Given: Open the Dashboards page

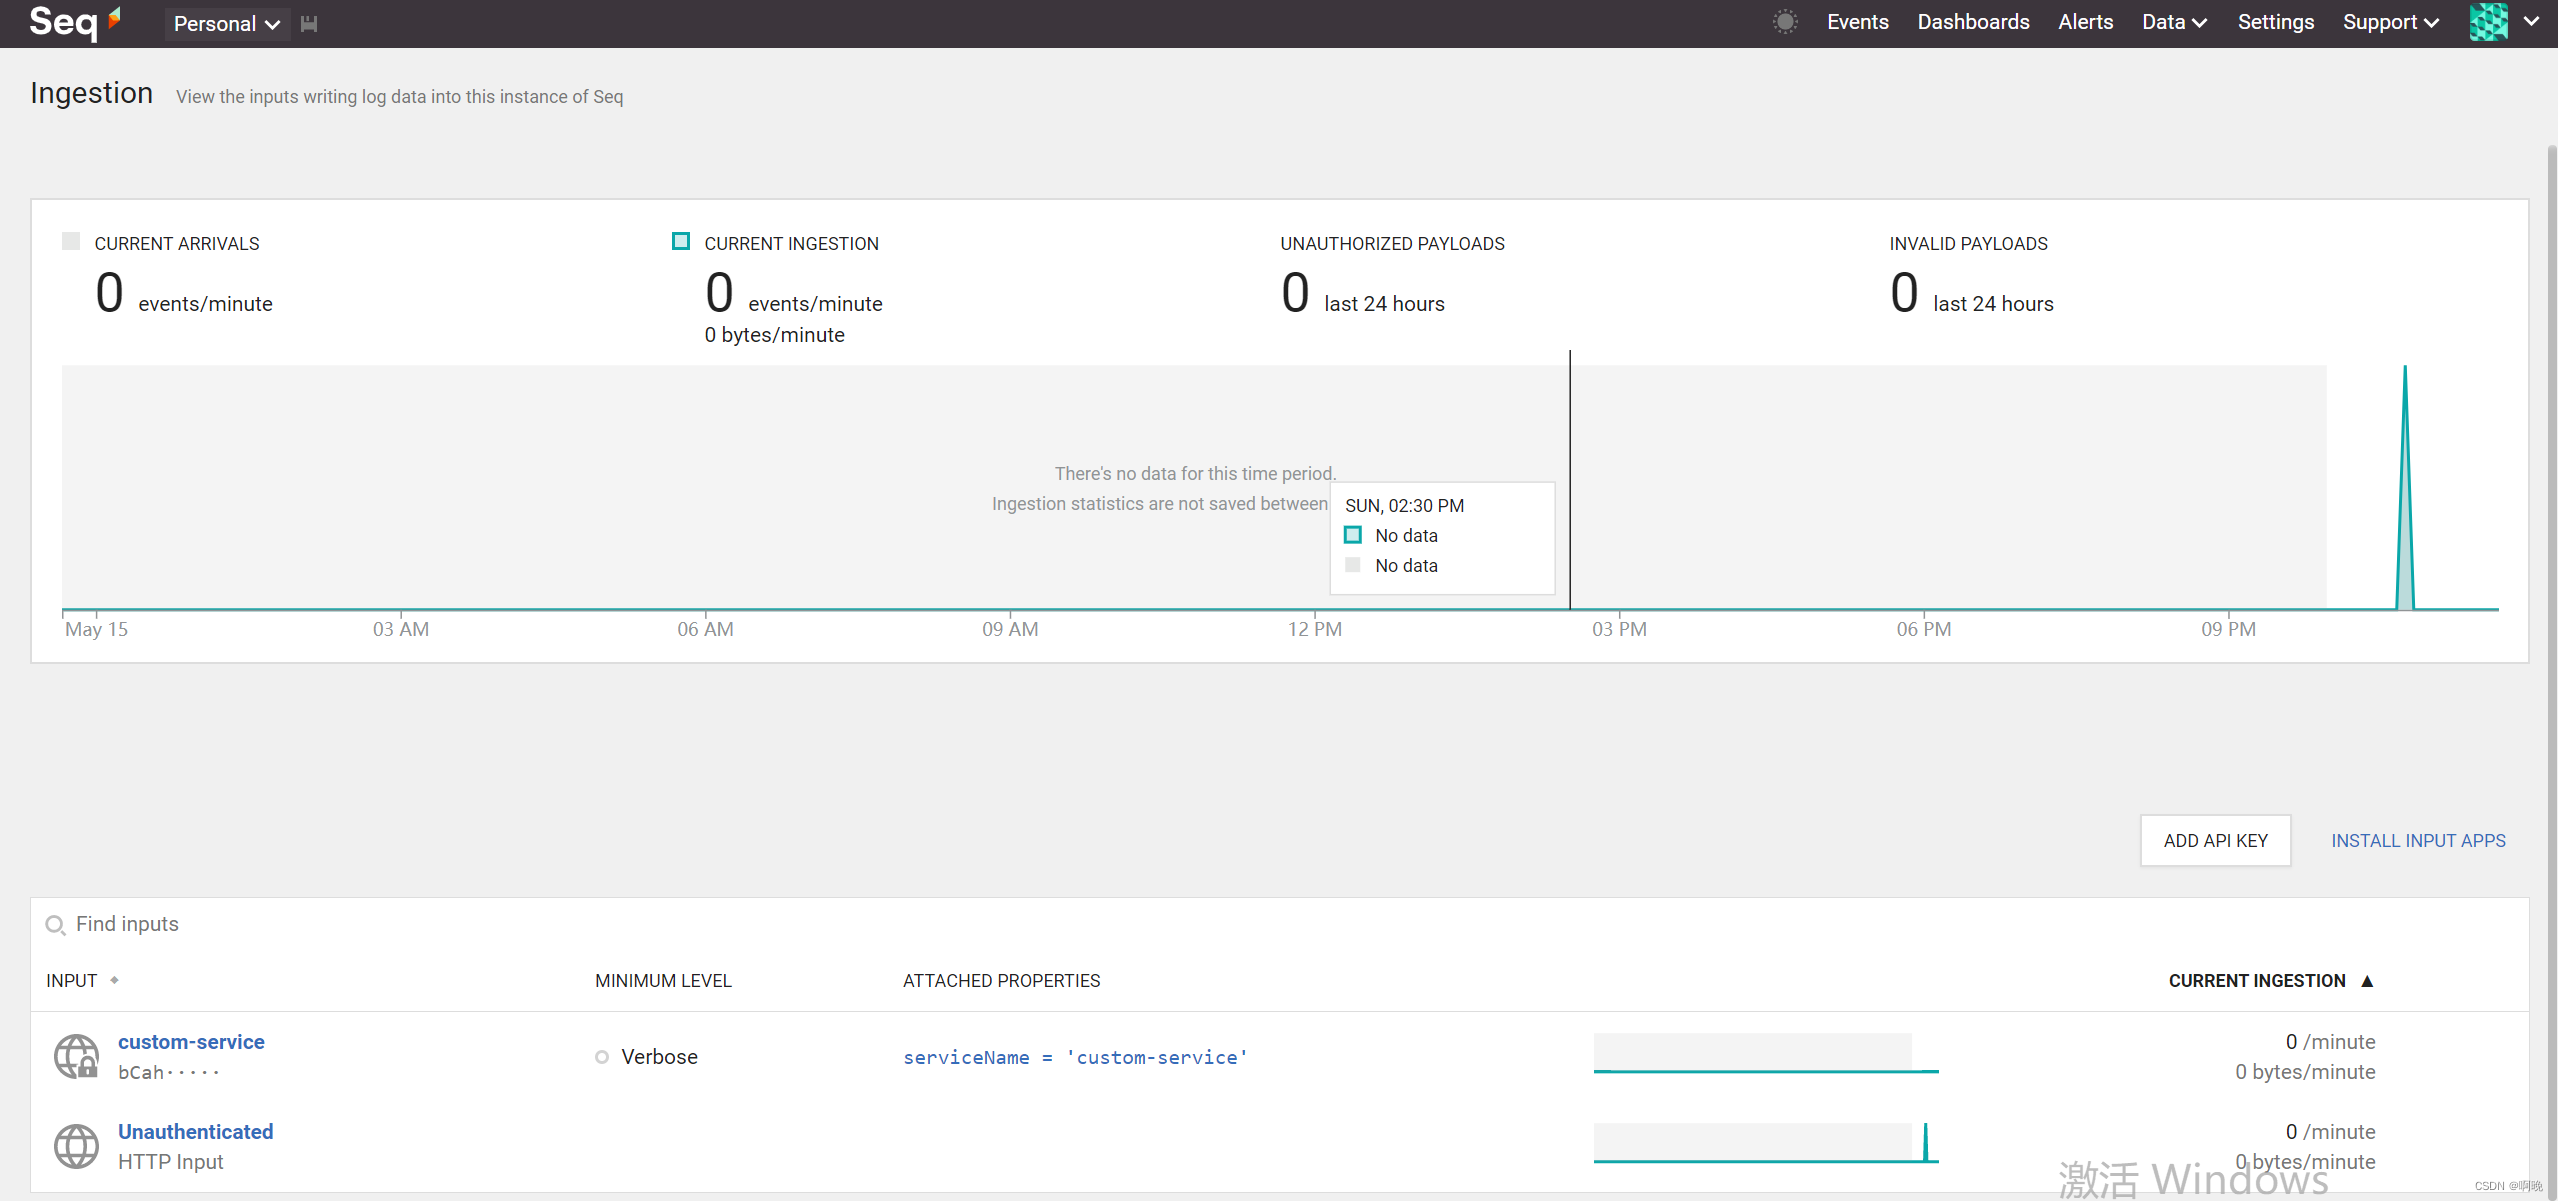Looking at the screenshot, I should pos(1973,22).
